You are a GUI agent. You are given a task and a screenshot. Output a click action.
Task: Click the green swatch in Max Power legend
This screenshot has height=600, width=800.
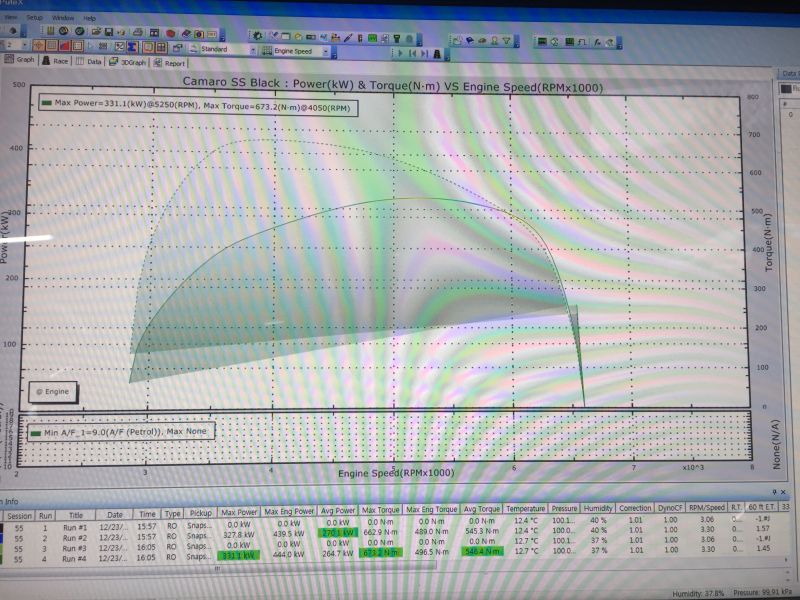[x=47, y=103]
